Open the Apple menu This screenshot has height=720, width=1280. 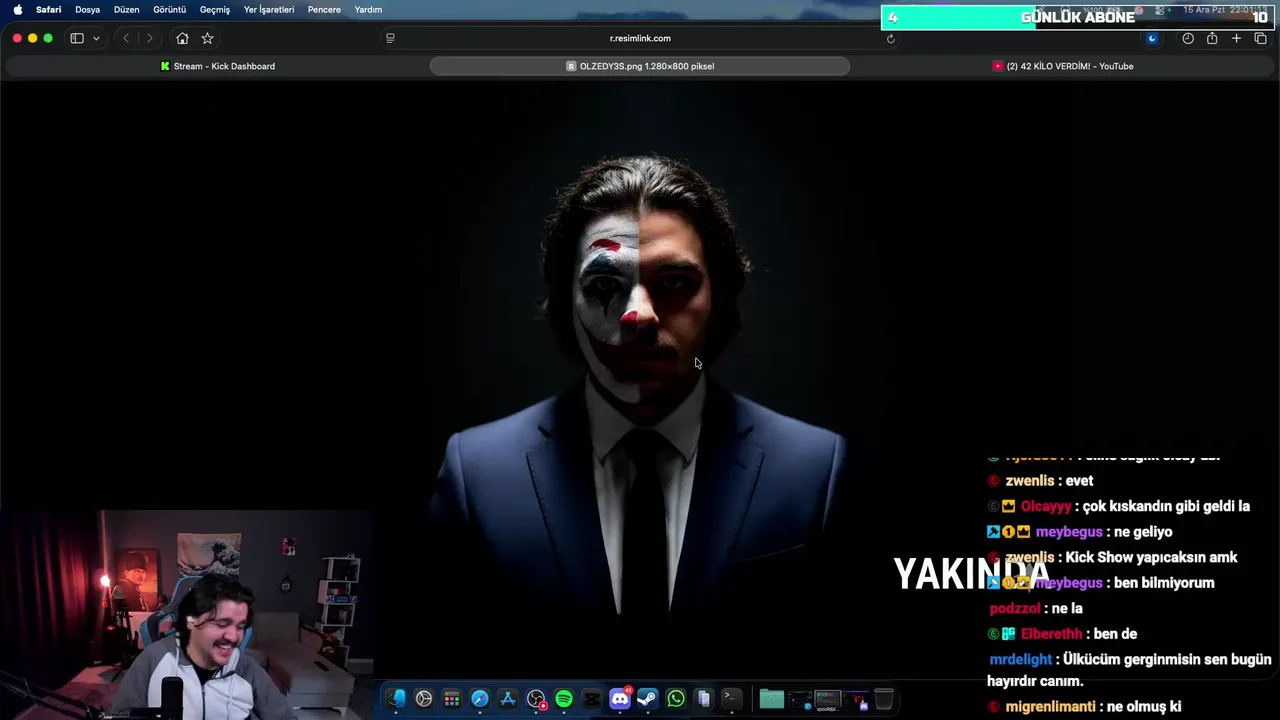pyautogui.click(x=17, y=9)
